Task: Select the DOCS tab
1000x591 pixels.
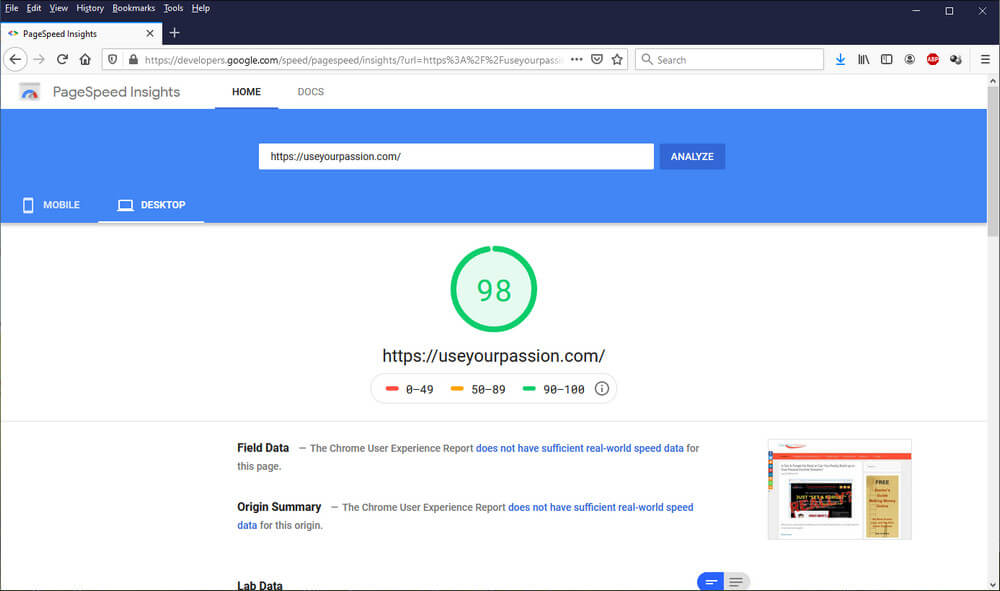Action: (x=311, y=92)
